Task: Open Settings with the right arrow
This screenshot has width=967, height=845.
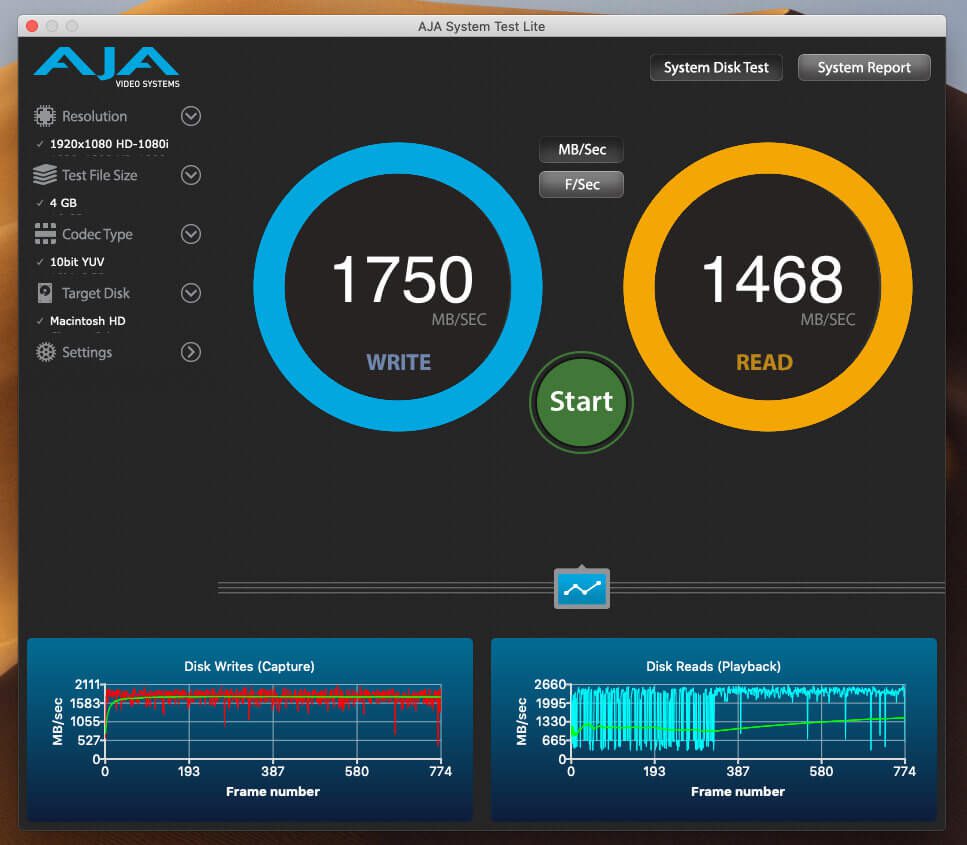Action: click(x=191, y=352)
